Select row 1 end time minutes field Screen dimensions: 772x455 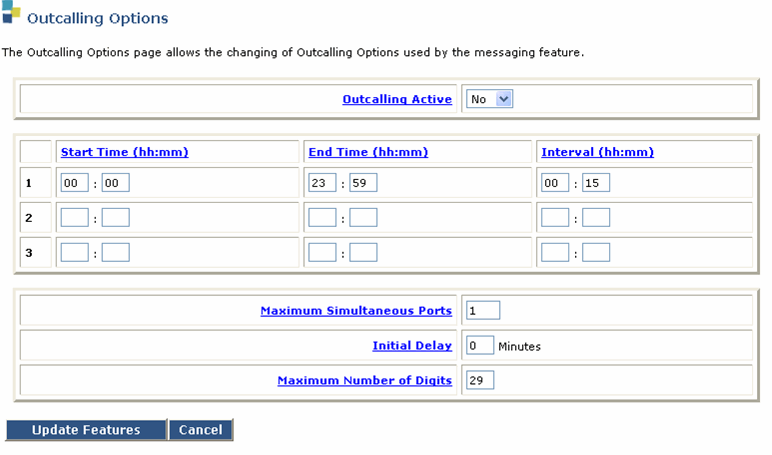363,183
